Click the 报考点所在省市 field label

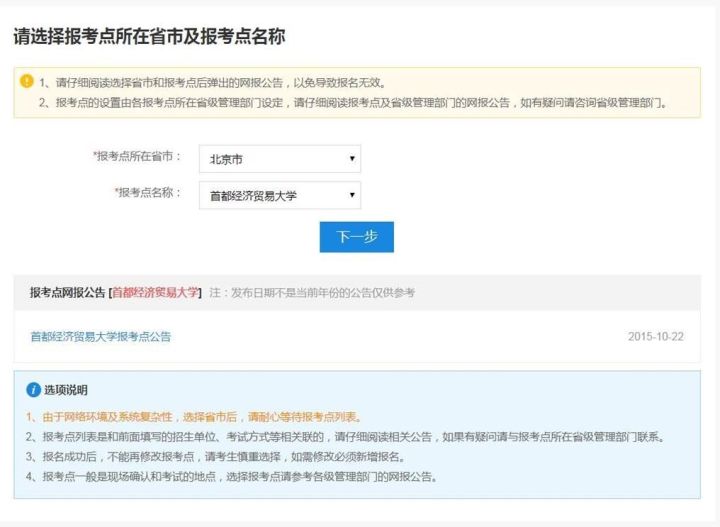pos(138,157)
